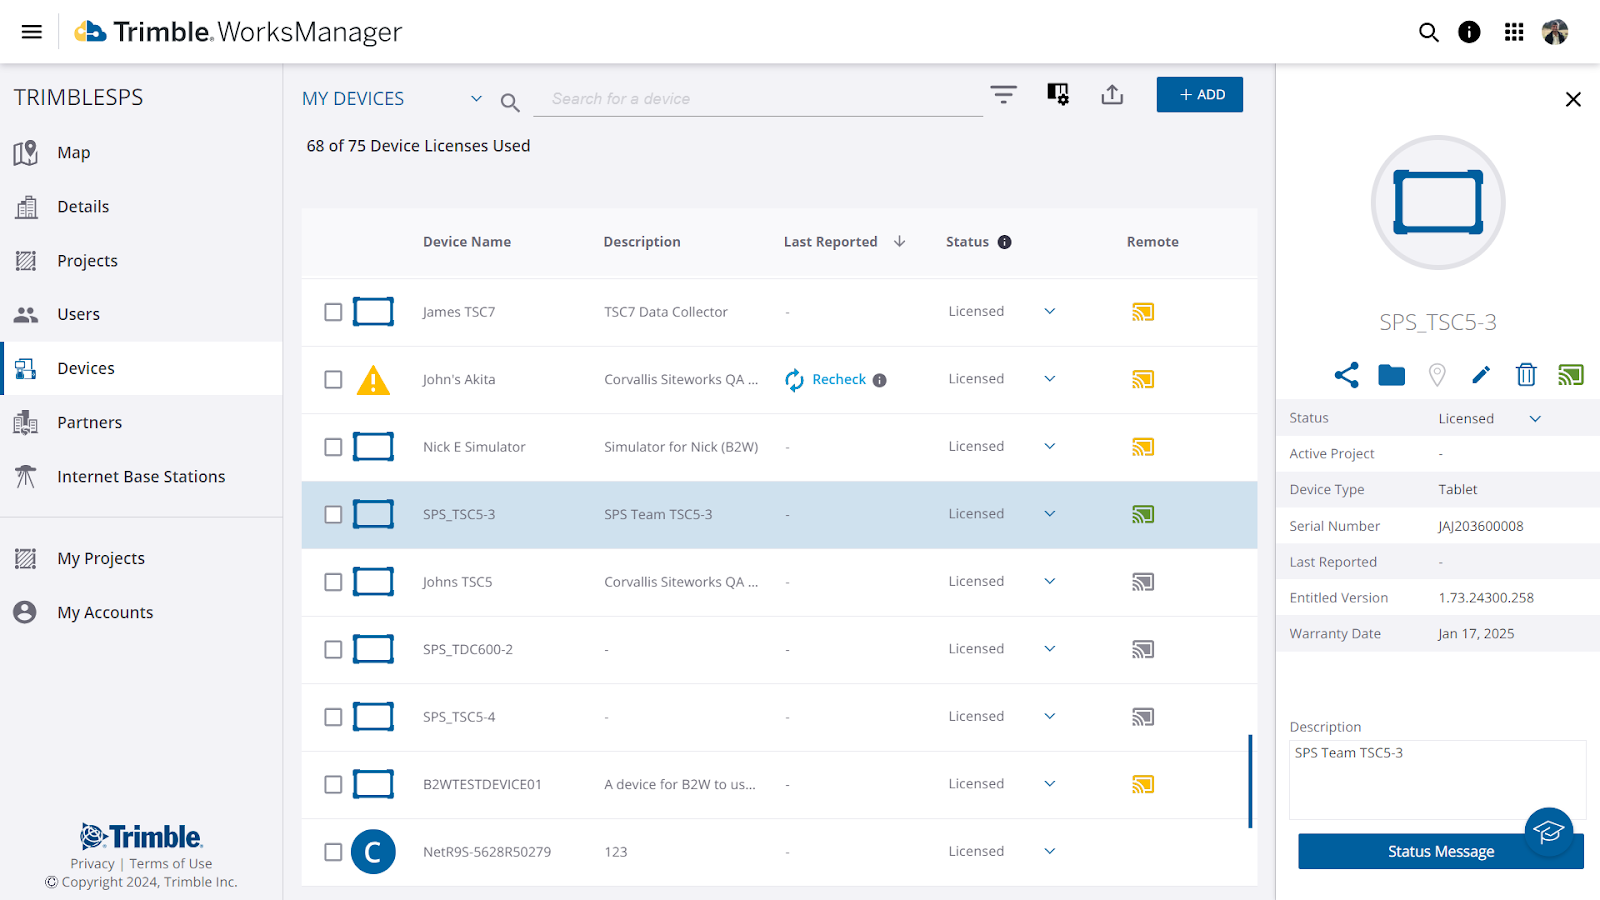This screenshot has height=900, width=1600.
Task: Open Internet Base Stations in sidebar
Action: pyautogui.click(x=141, y=477)
